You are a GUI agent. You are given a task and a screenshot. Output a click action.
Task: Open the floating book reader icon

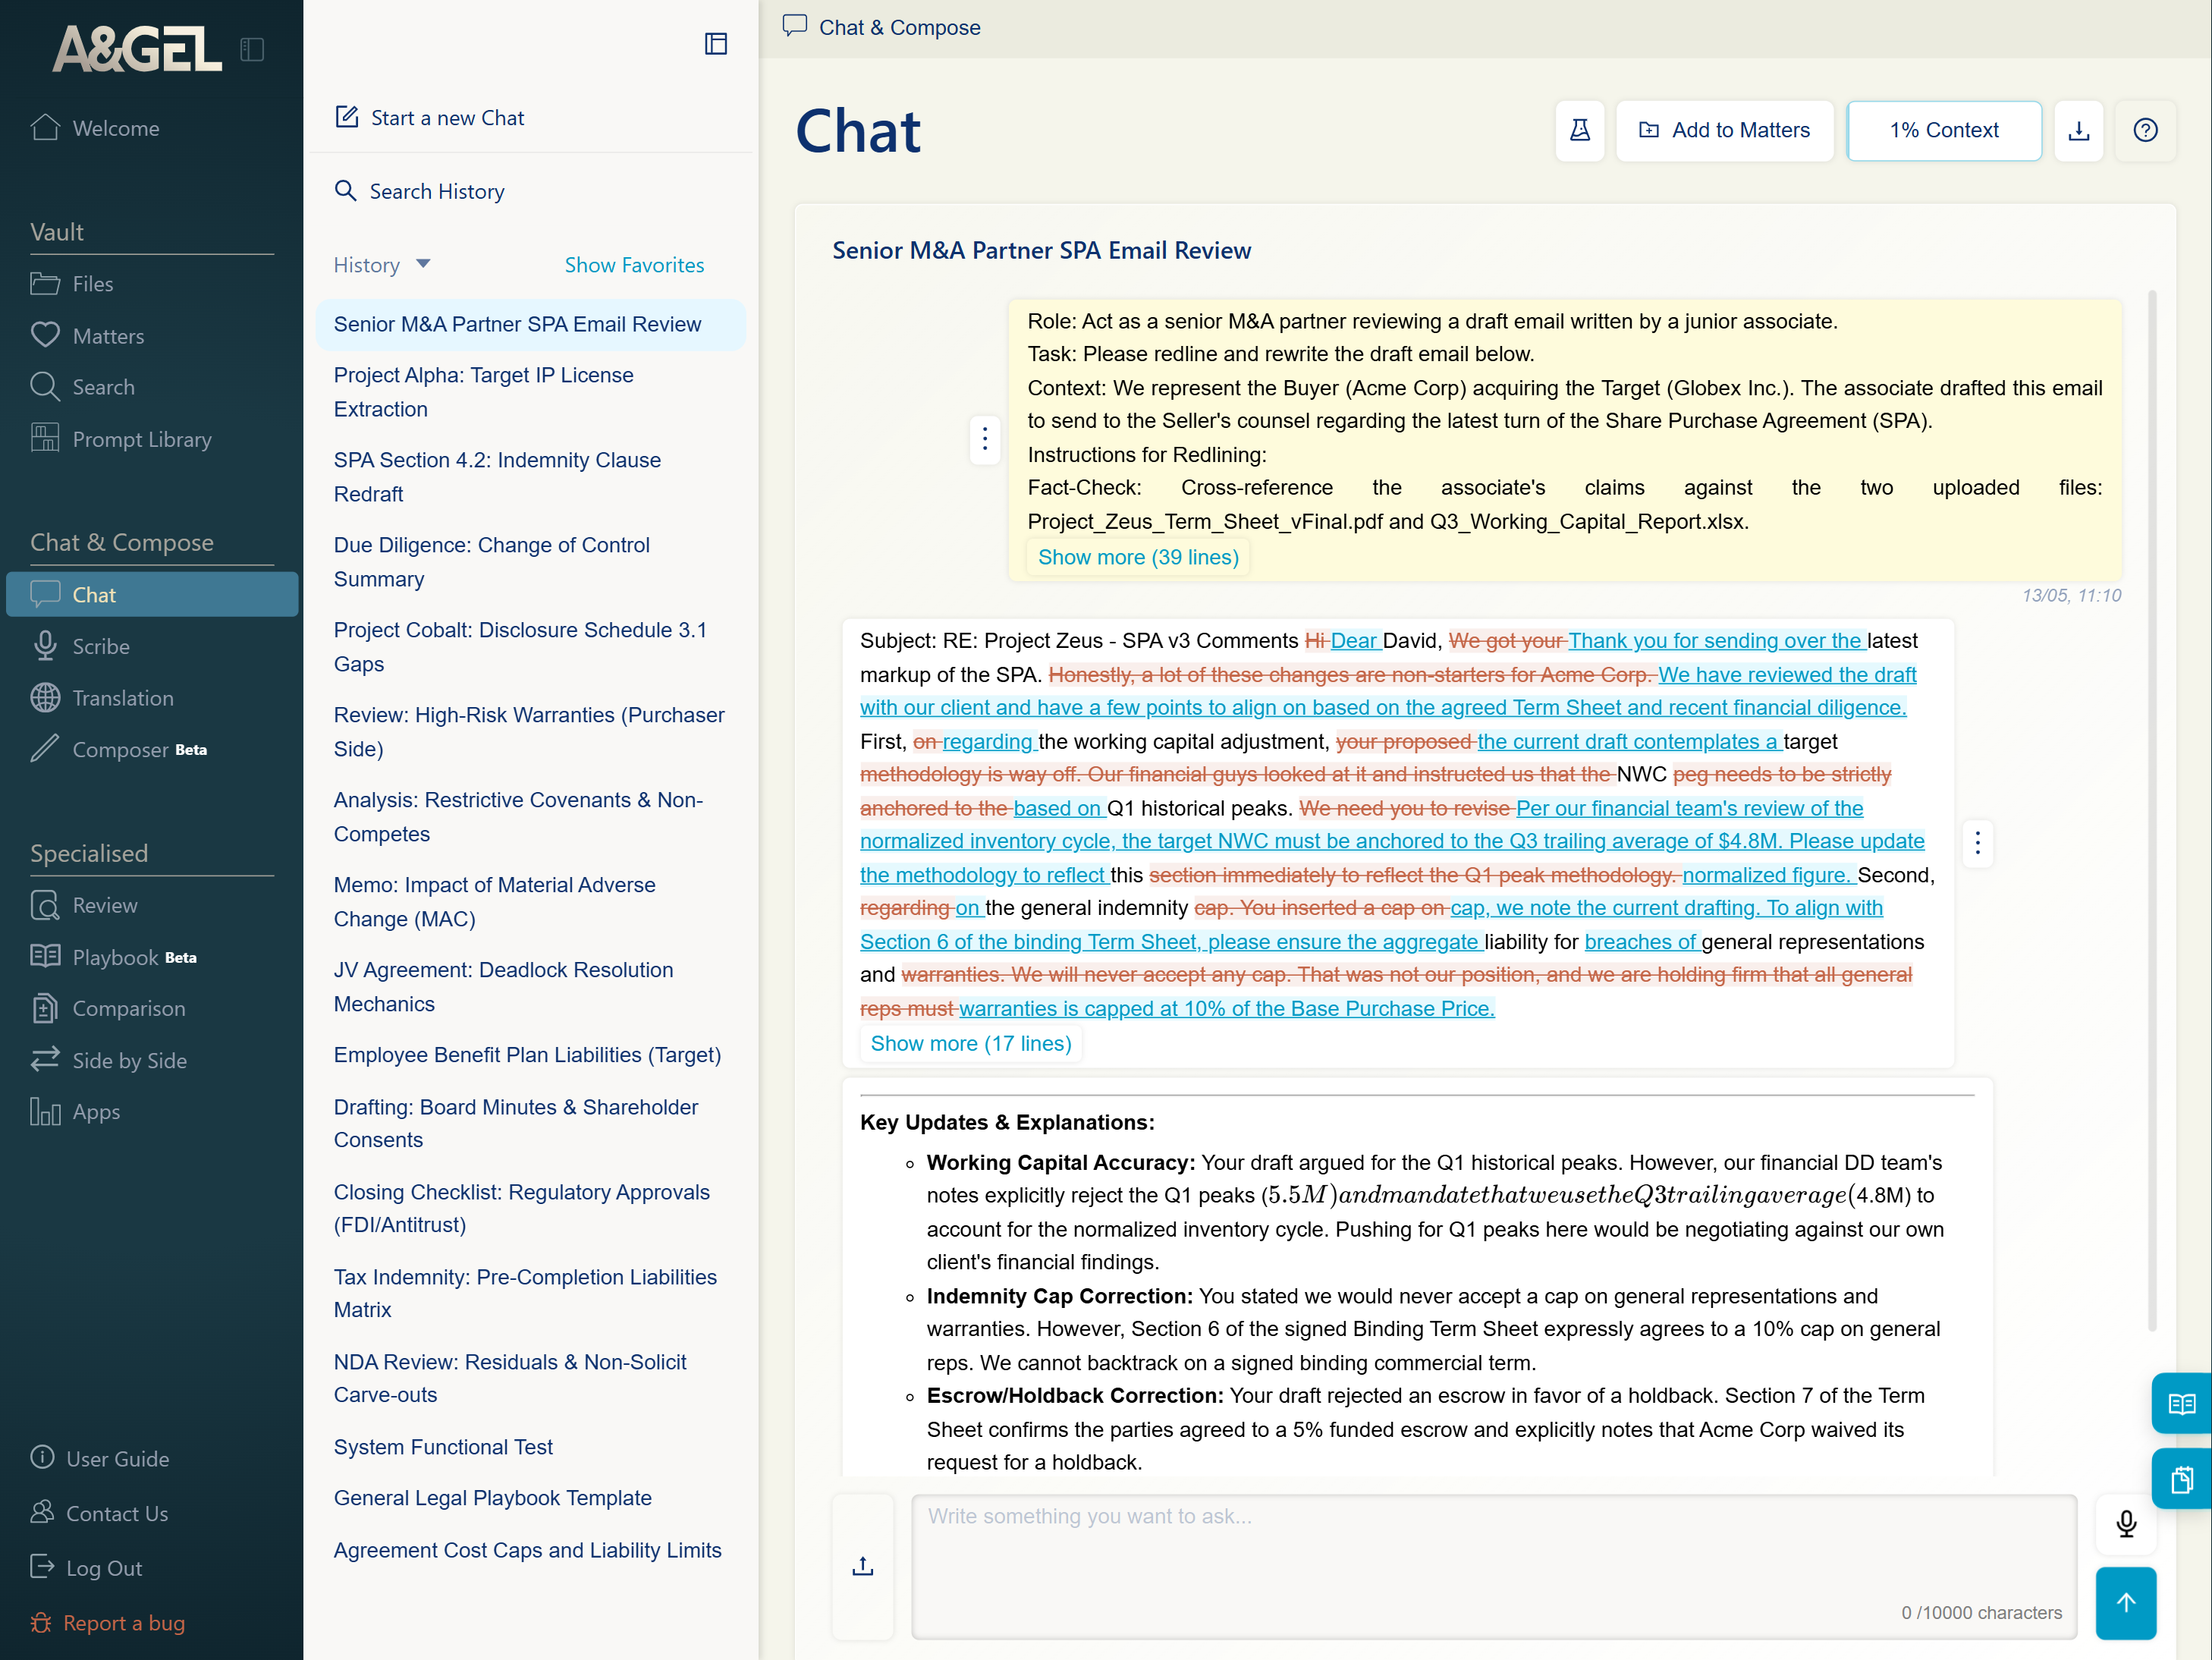pos(2182,1403)
